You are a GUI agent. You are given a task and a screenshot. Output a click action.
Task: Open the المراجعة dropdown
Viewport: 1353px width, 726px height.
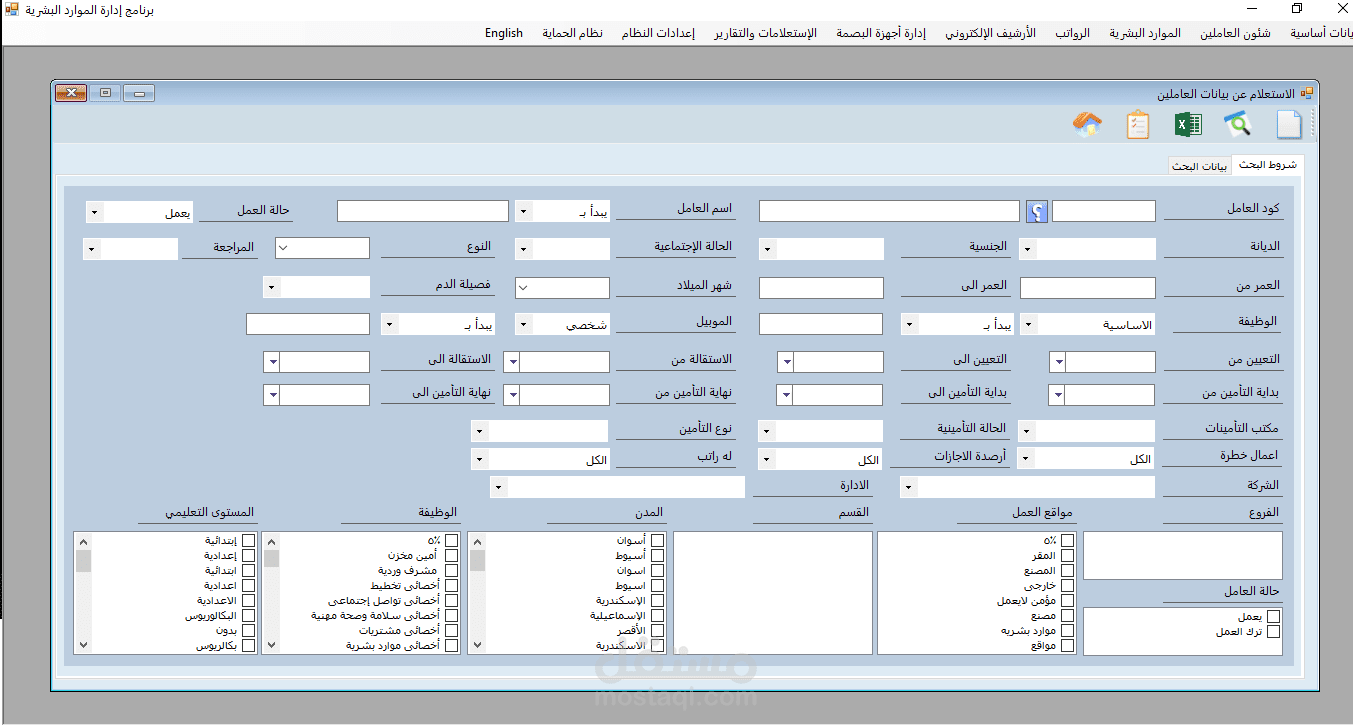click(91, 249)
